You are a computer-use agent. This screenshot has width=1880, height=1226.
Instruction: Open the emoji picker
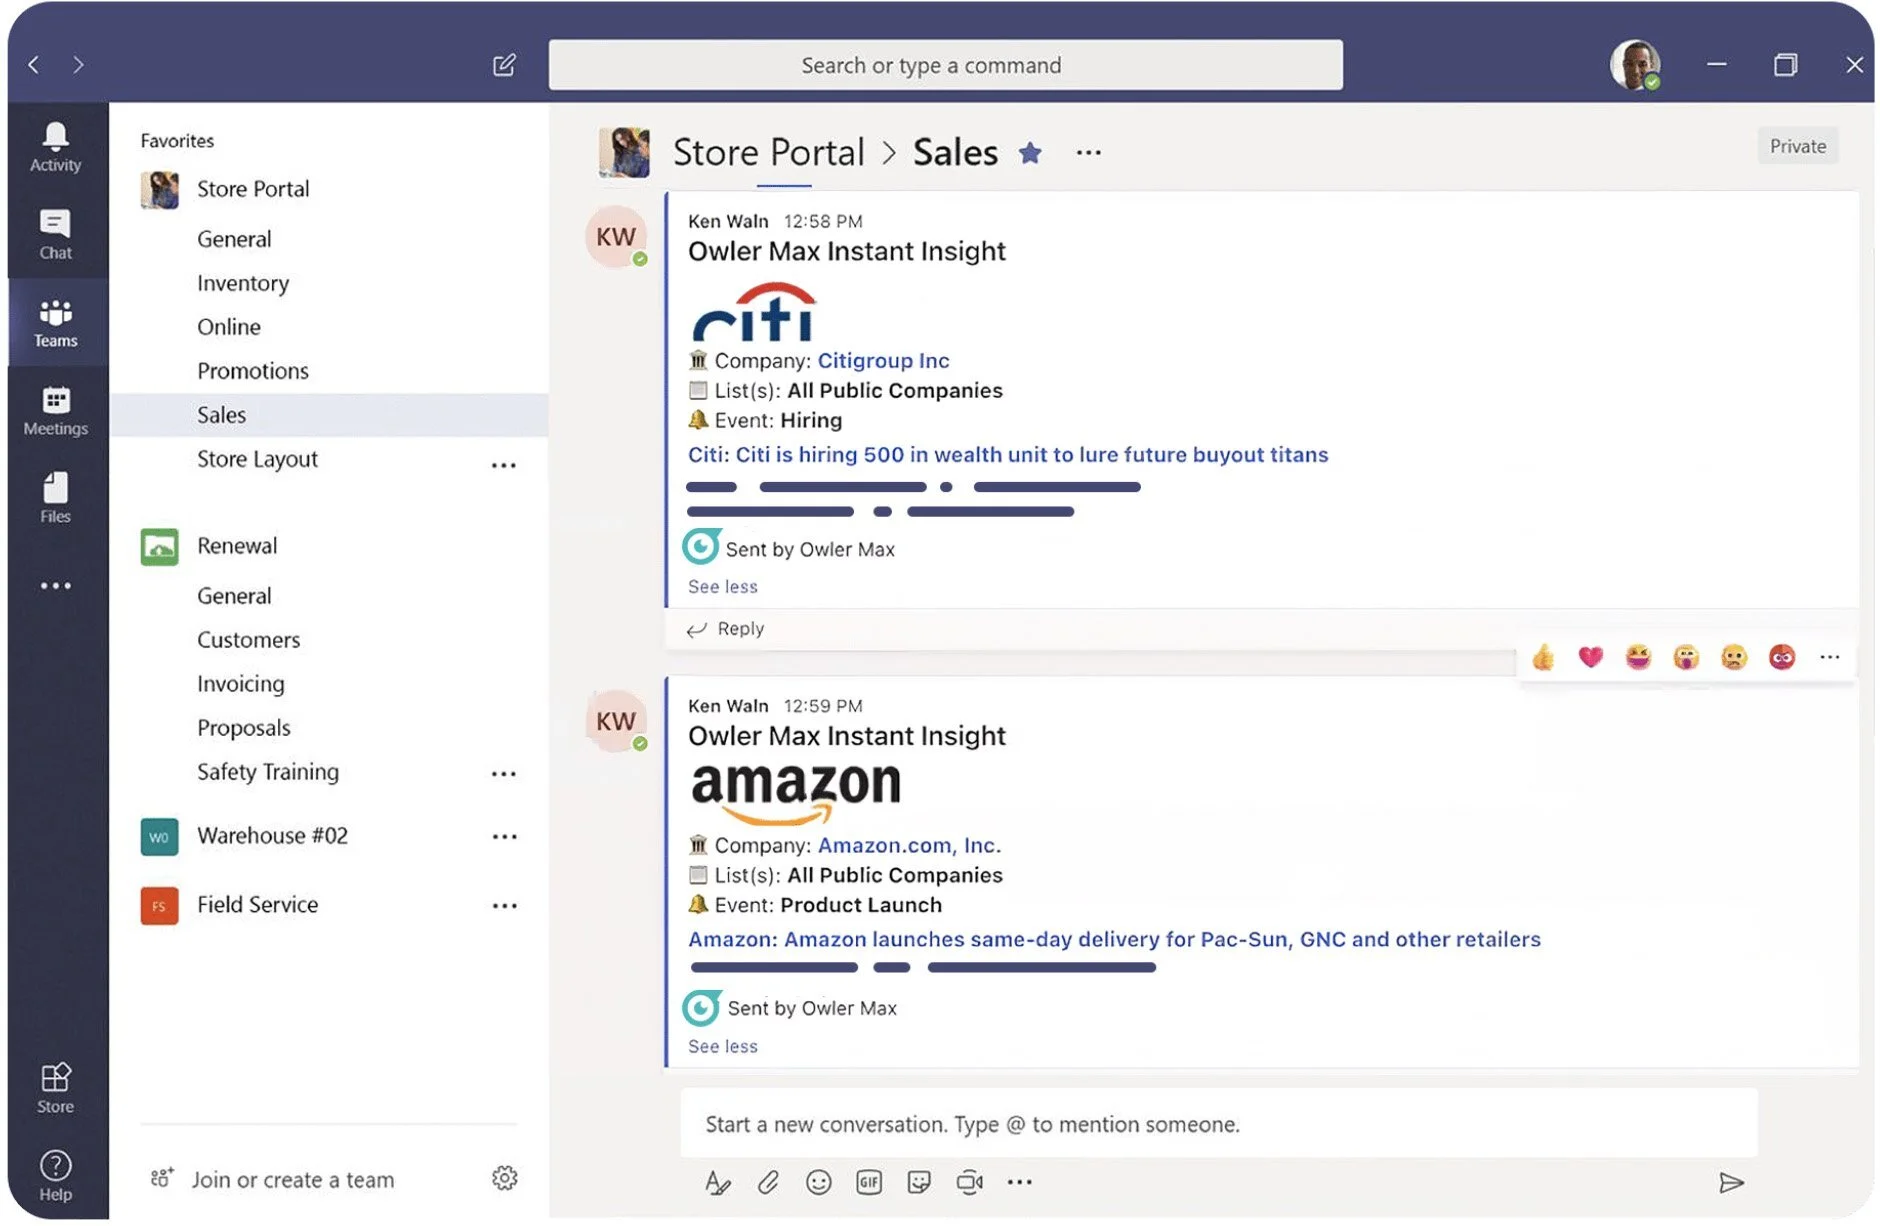[818, 1183]
